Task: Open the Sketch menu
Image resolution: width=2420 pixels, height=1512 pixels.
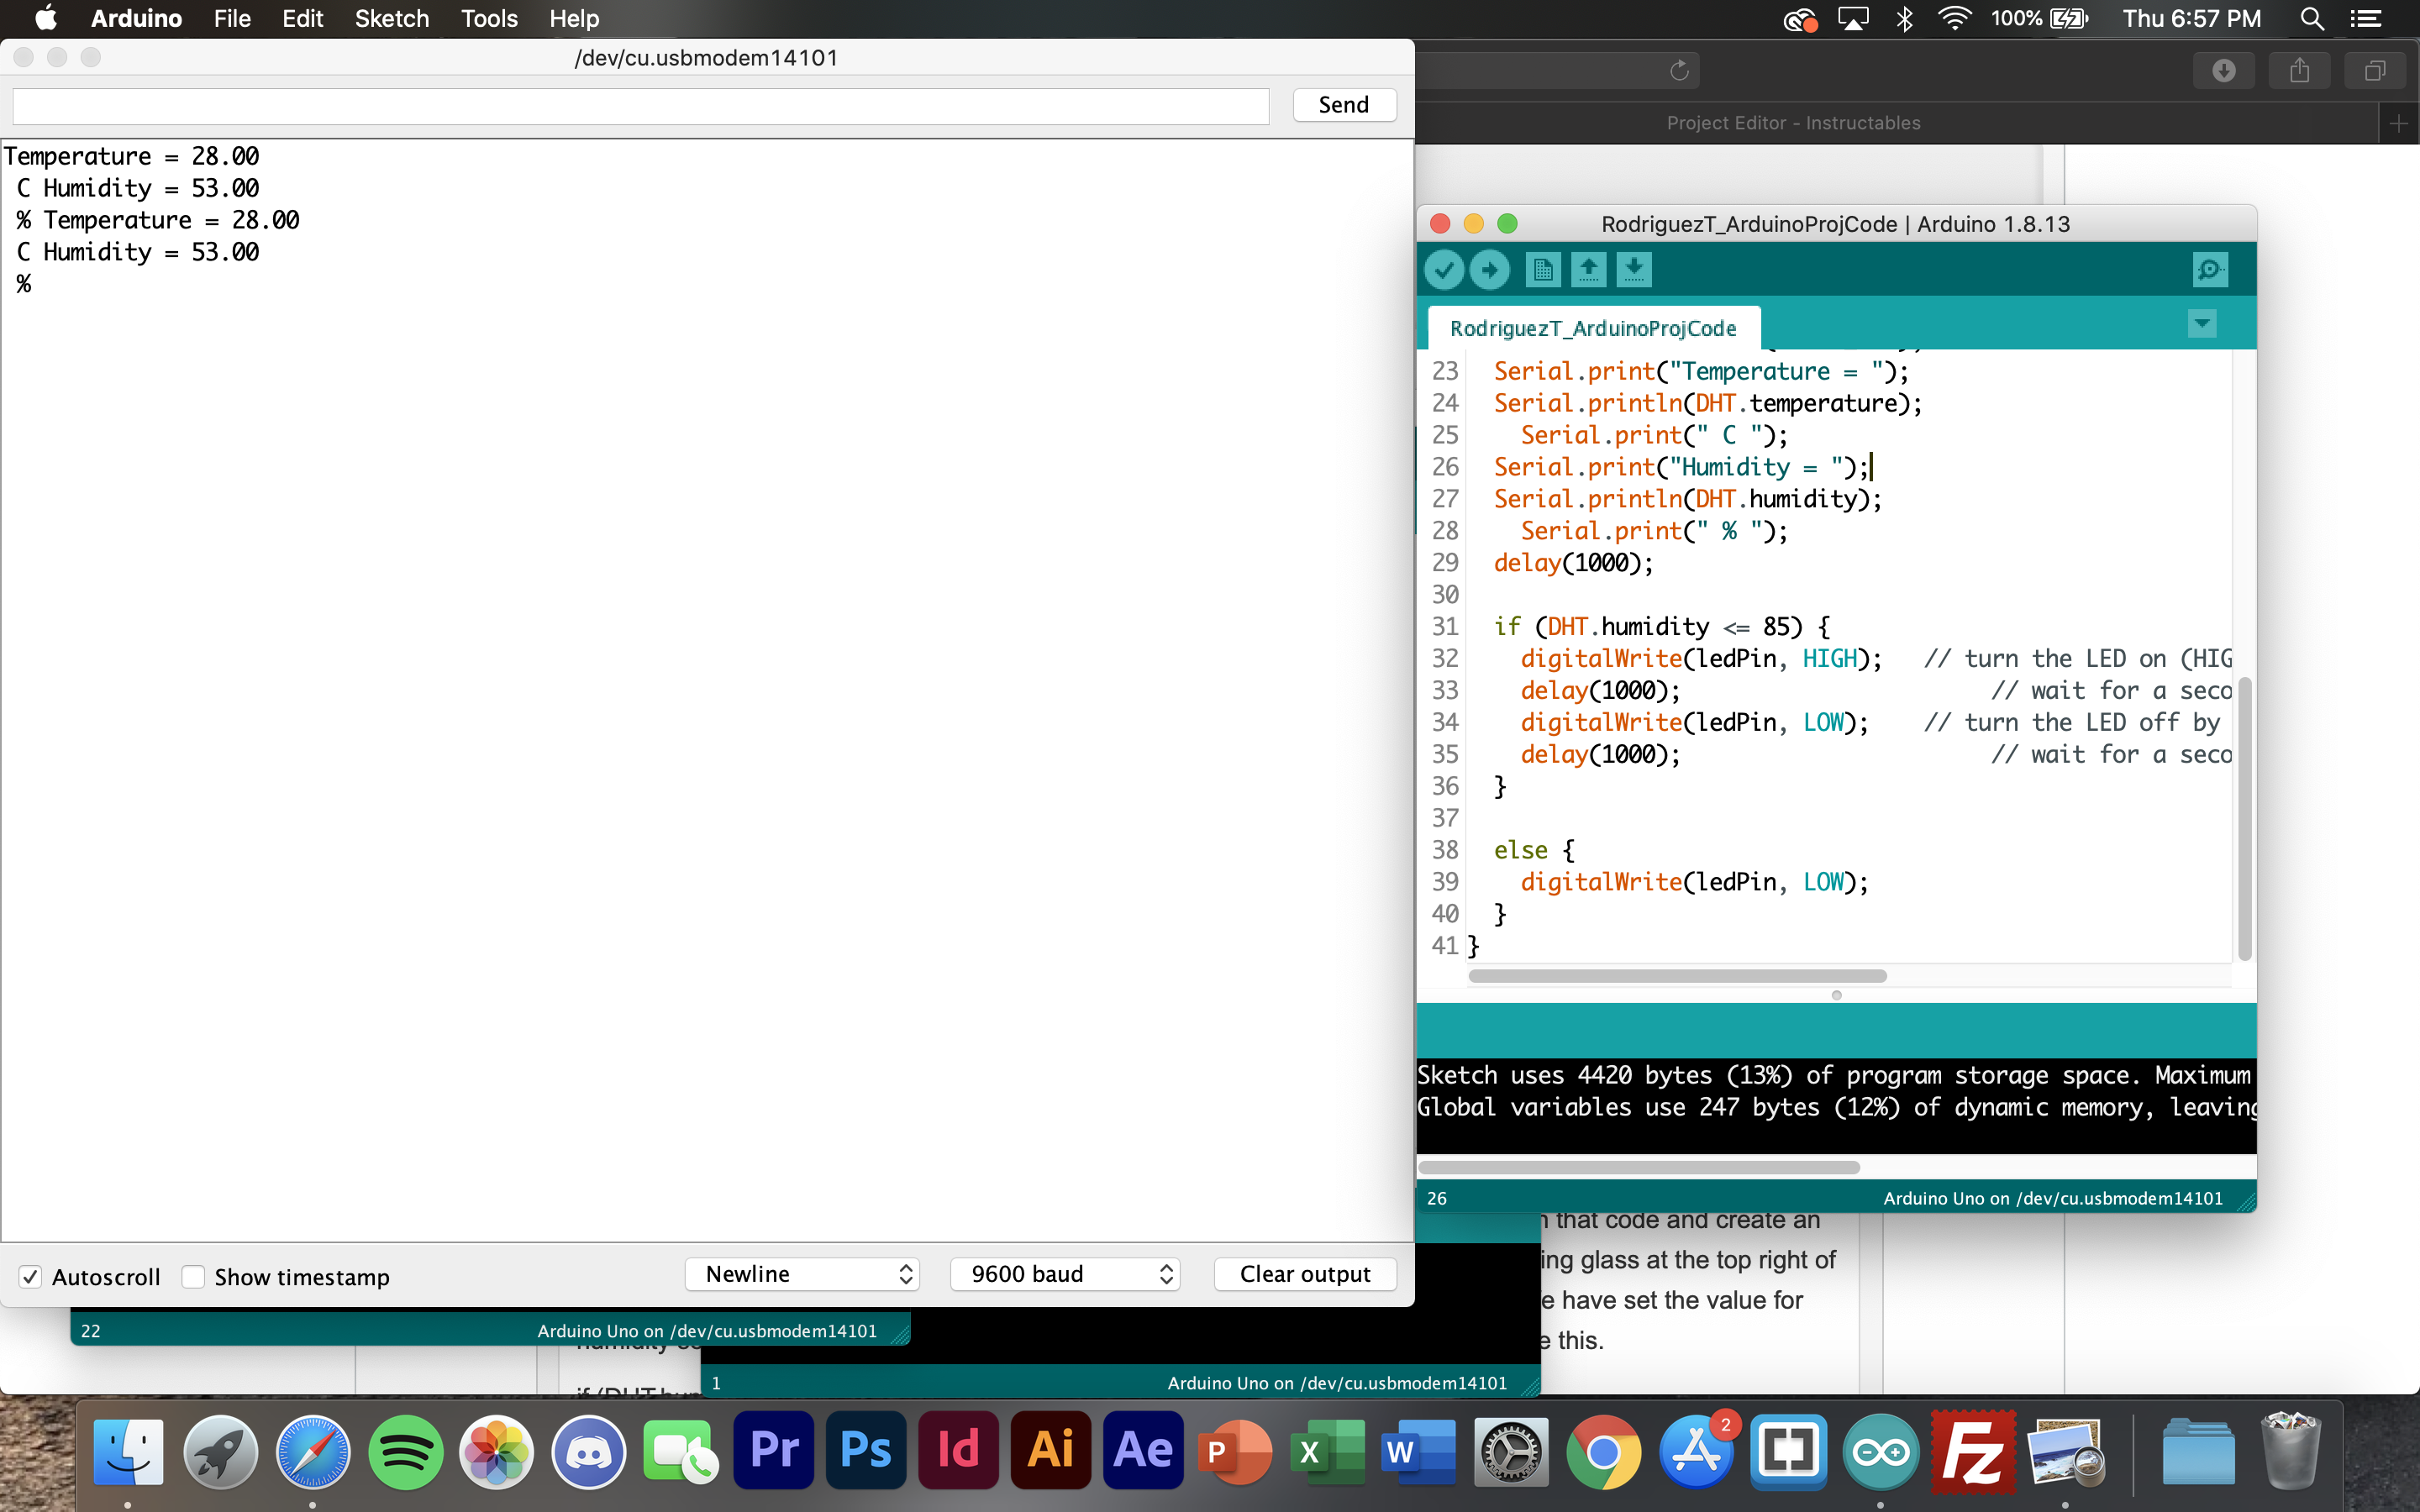Action: coord(391,19)
